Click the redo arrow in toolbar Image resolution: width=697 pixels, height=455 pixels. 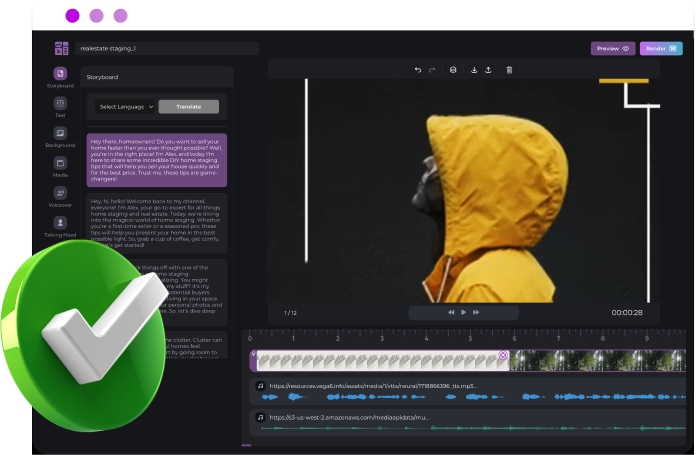[x=432, y=70]
